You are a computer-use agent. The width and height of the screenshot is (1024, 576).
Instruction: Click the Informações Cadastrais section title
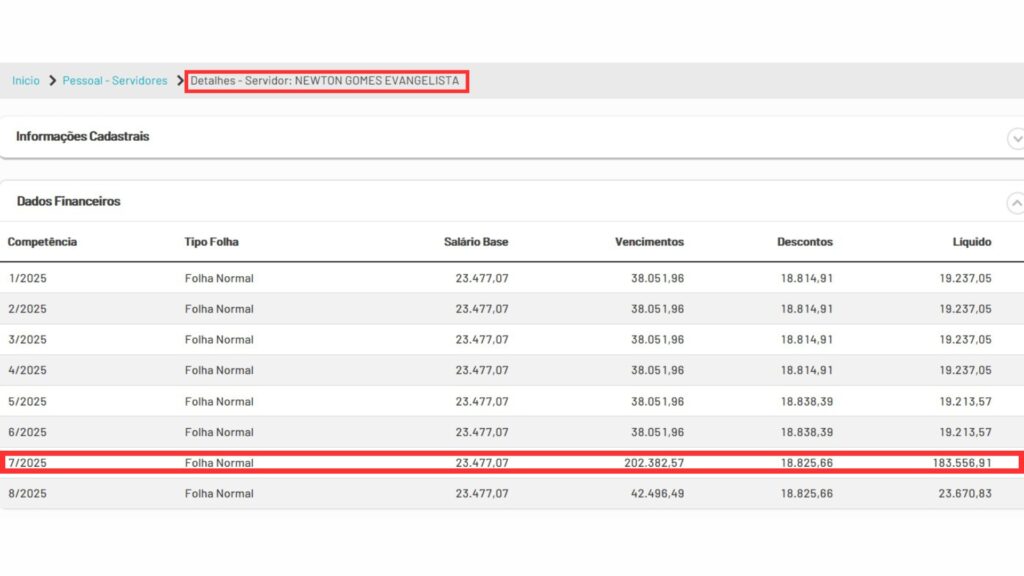pos(83,136)
